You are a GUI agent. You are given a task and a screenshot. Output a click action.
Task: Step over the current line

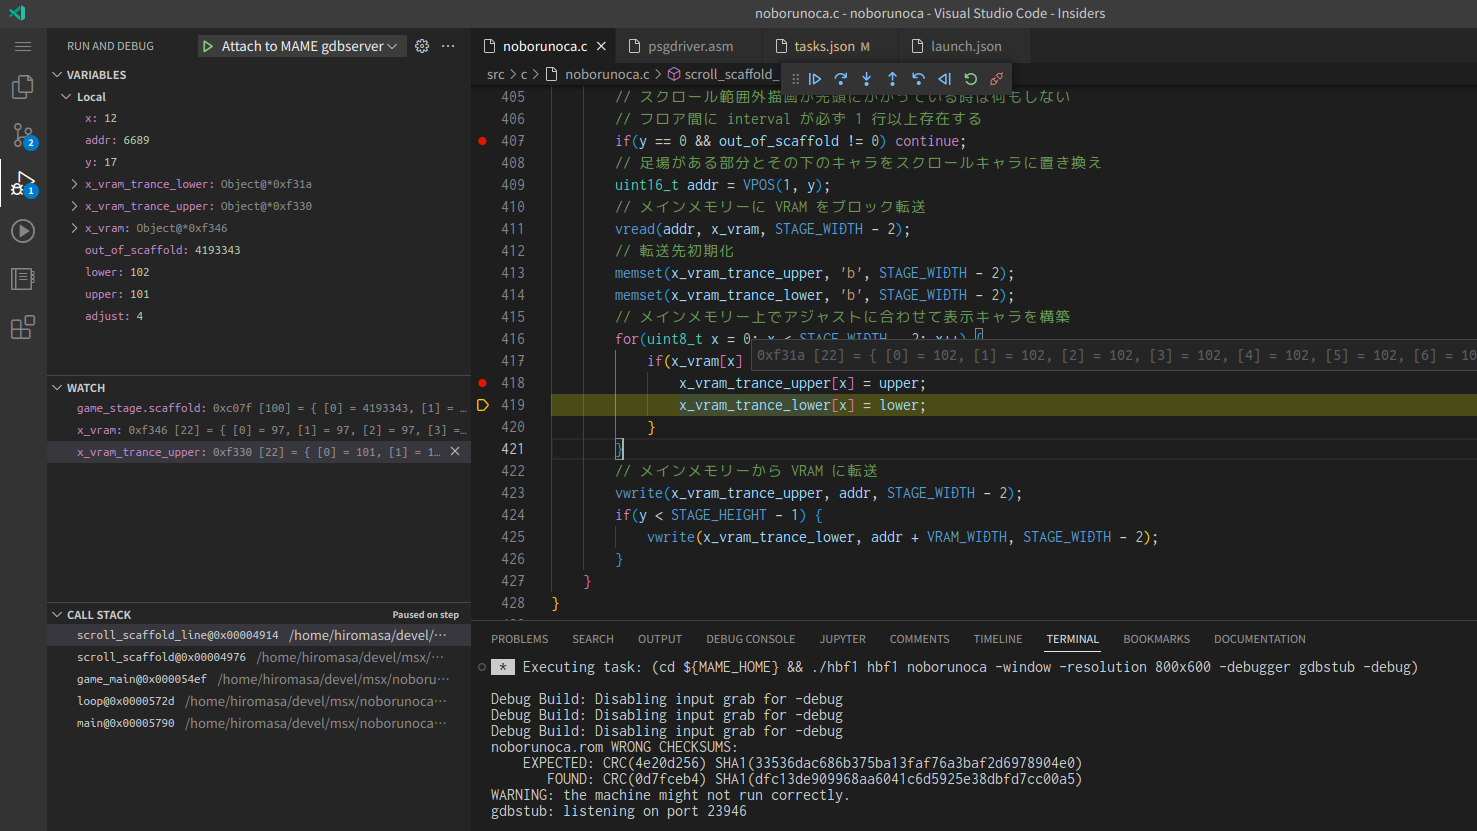coord(841,79)
